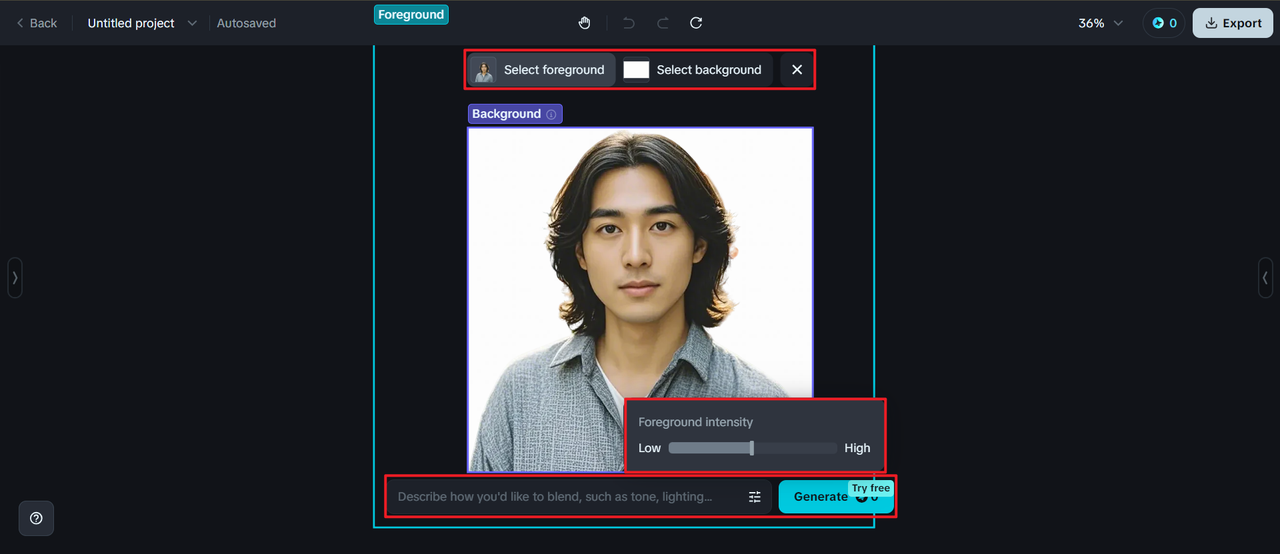Open the 36% zoom level dropdown

pos(1101,23)
